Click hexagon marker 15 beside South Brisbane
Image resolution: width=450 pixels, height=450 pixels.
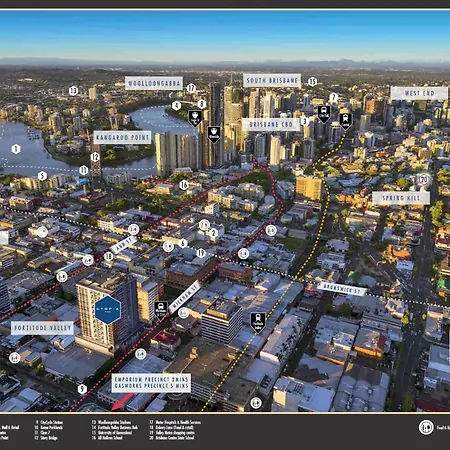[312, 81]
